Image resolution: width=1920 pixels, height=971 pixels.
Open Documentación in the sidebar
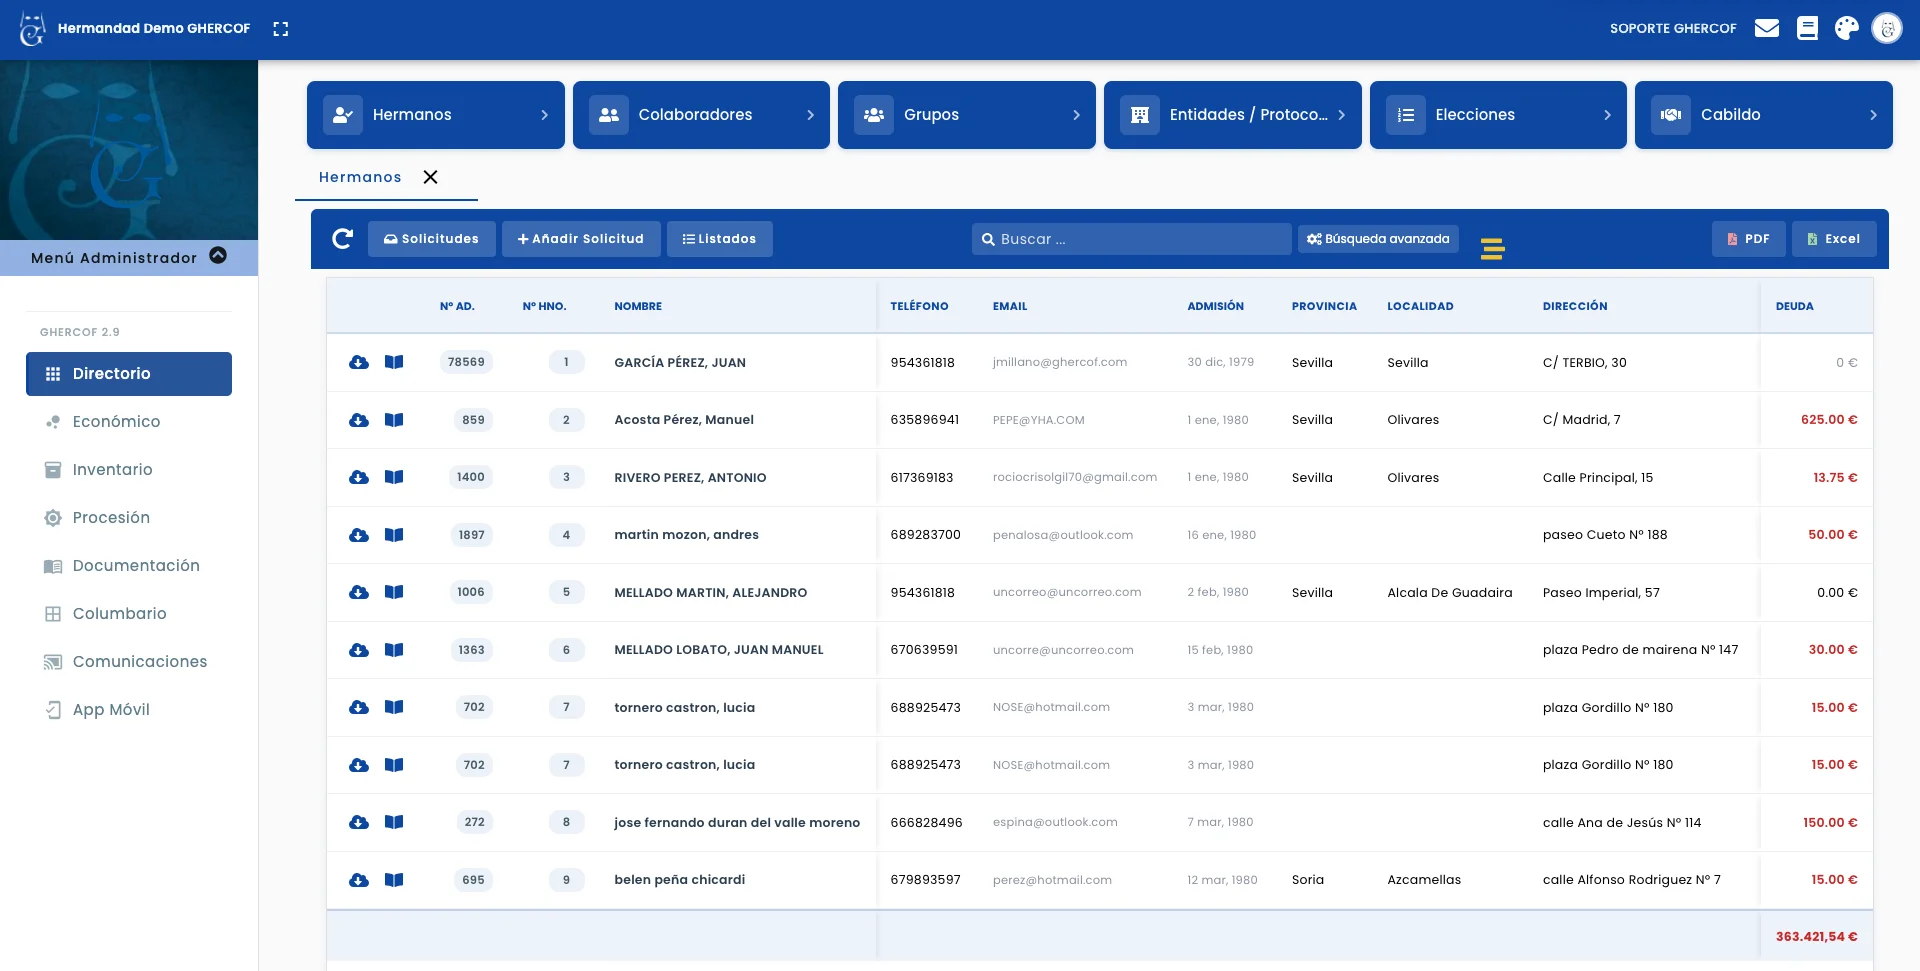pyautogui.click(x=129, y=566)
